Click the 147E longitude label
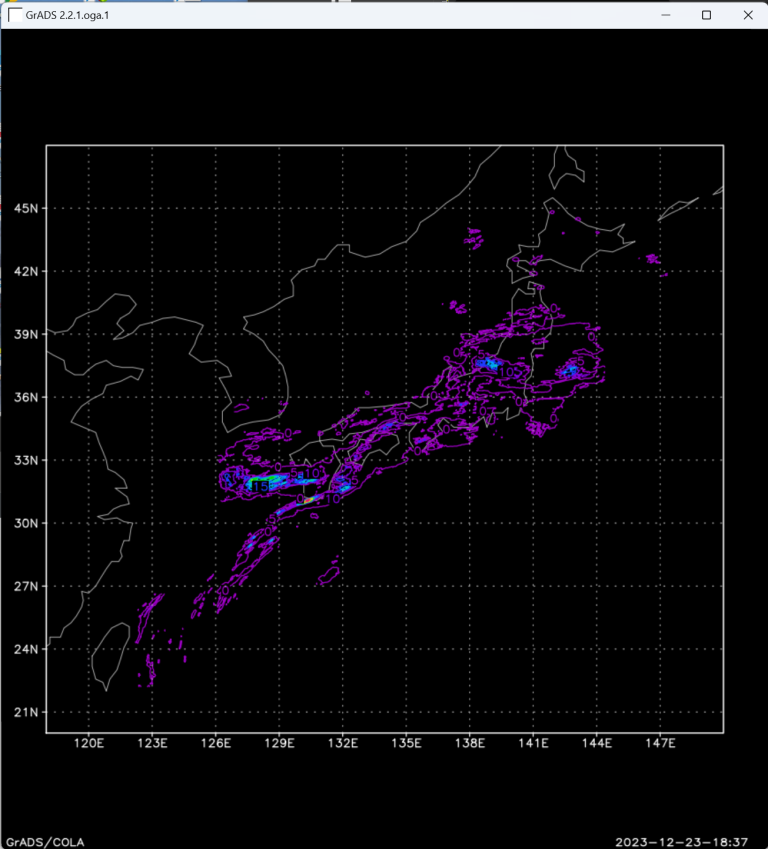This screenshot has width=768, height=849. pos(660,744)
